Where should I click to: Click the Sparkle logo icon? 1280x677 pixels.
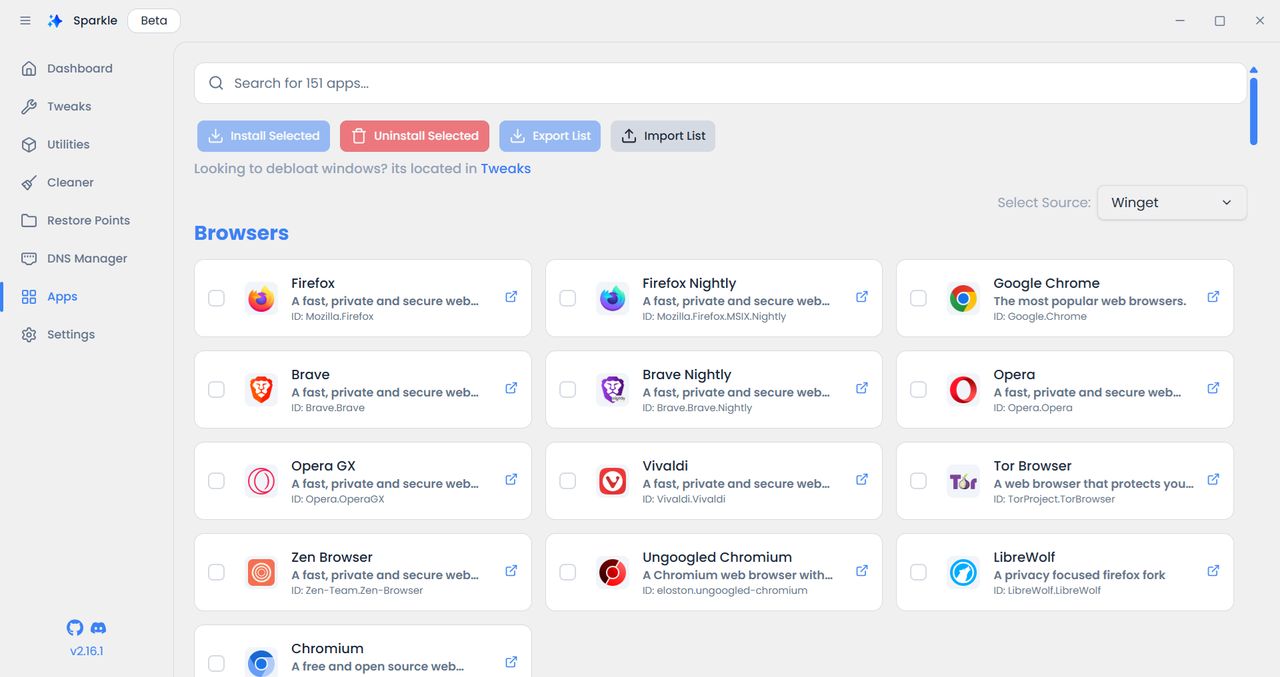point(56,20)
